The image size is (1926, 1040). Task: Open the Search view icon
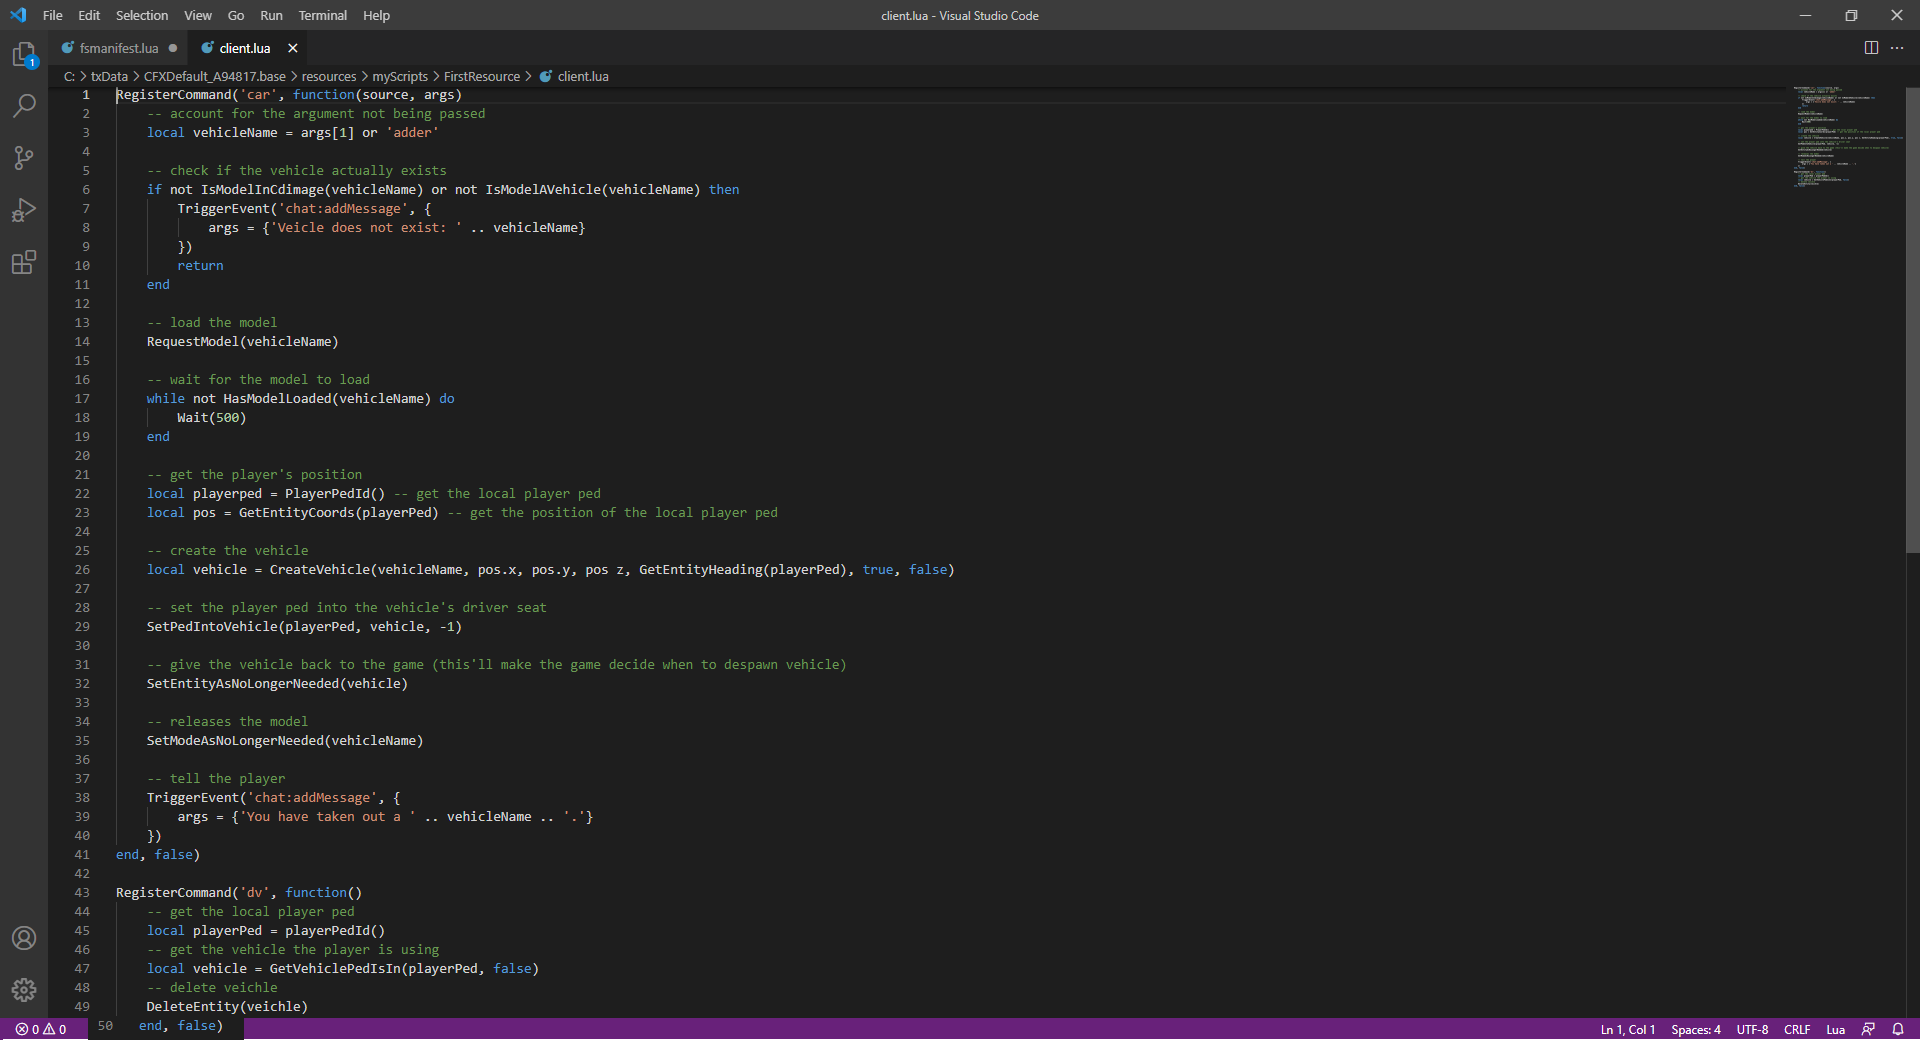(24, 105)
